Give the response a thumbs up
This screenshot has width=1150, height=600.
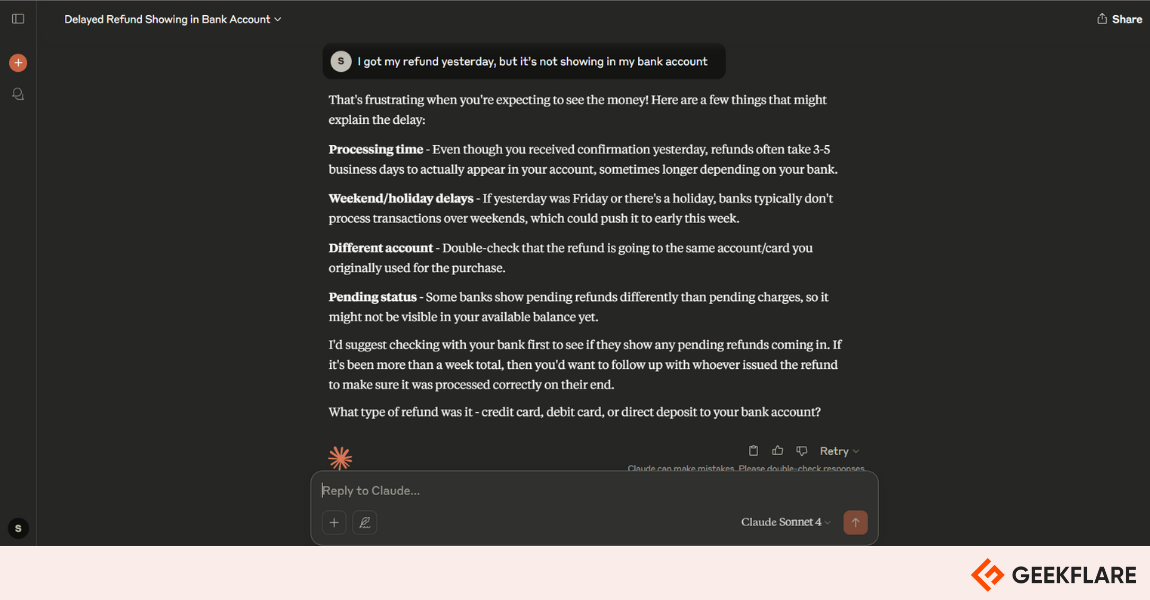pyautogui.click(x=777, y=450)
